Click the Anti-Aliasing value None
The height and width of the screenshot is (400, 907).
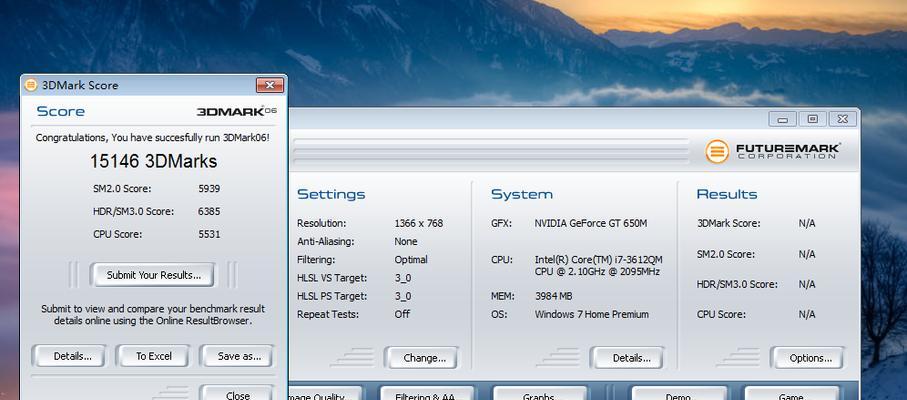[x=405, y=241]
